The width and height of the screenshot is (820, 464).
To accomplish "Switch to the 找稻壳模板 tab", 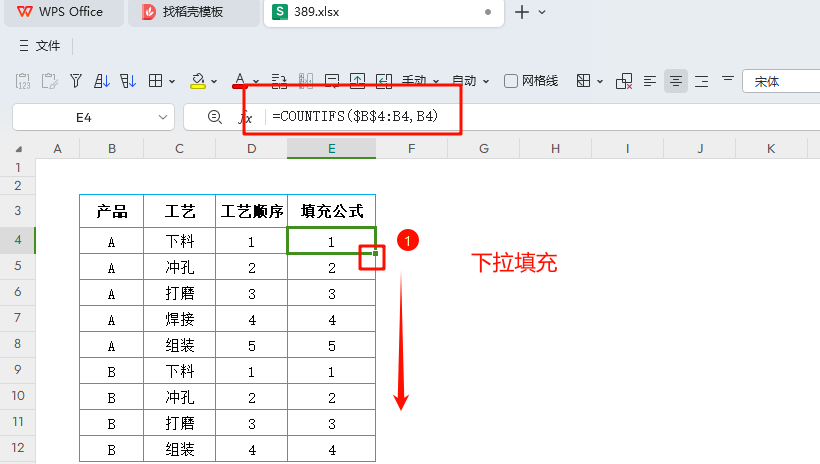I will (193, 12).
